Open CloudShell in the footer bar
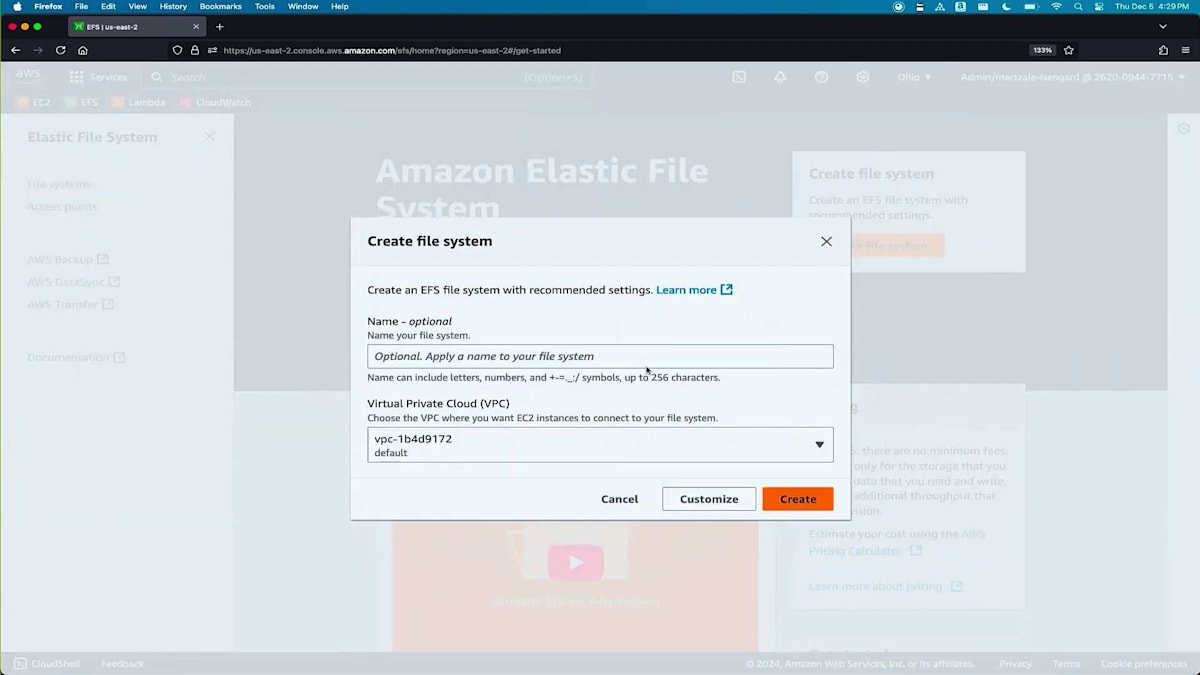1200x675 pixels. (x=47, y=664)
